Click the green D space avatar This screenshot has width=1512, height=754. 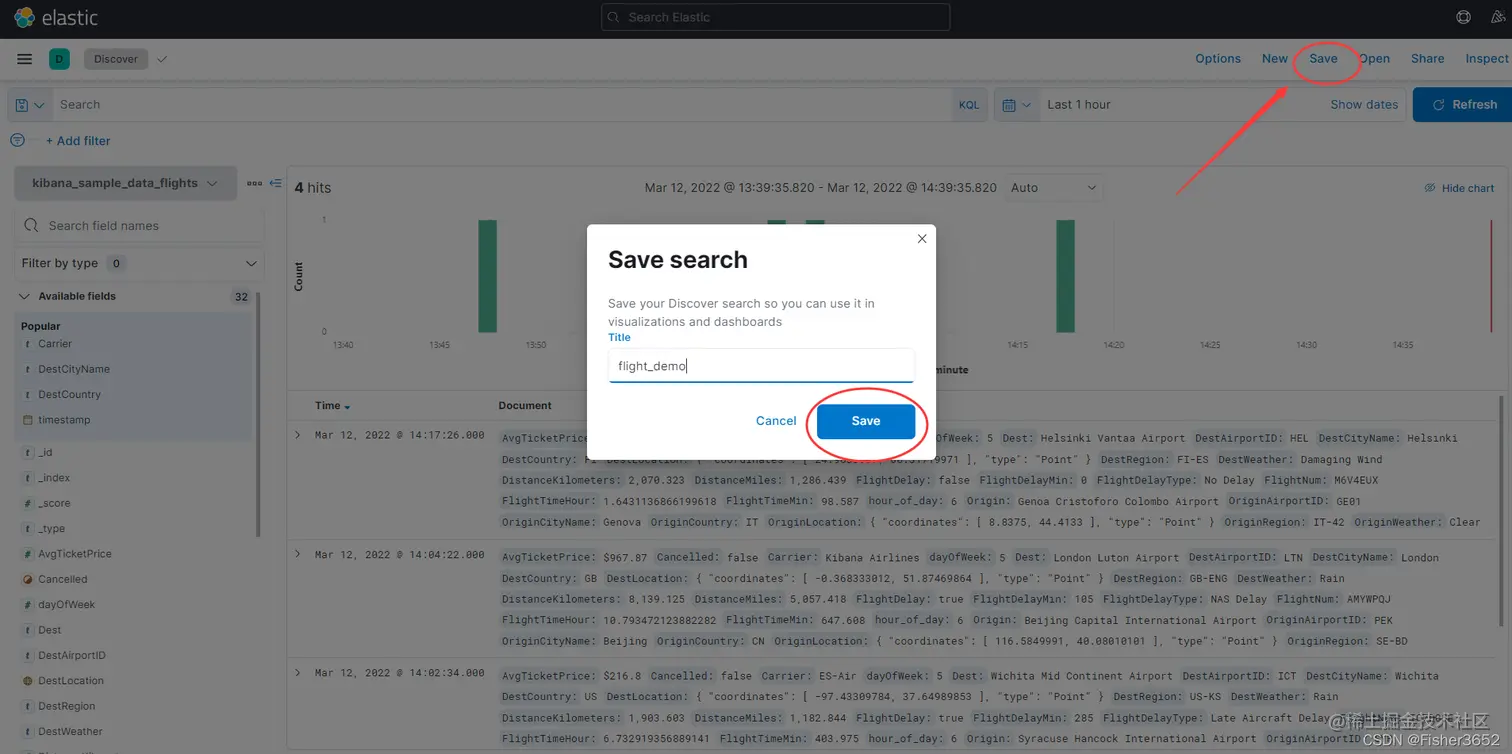[59, 59]
